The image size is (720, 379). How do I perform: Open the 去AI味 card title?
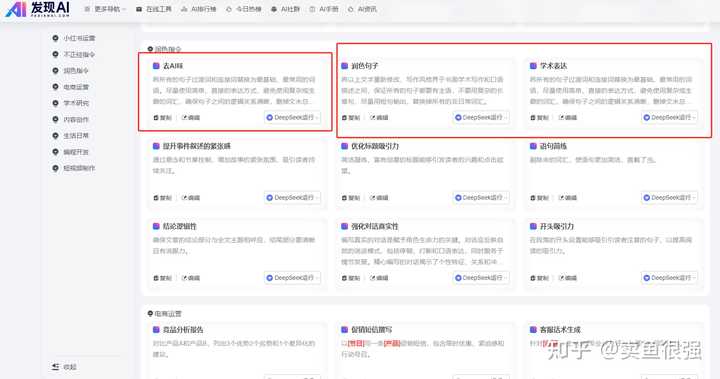pos(173,66)
